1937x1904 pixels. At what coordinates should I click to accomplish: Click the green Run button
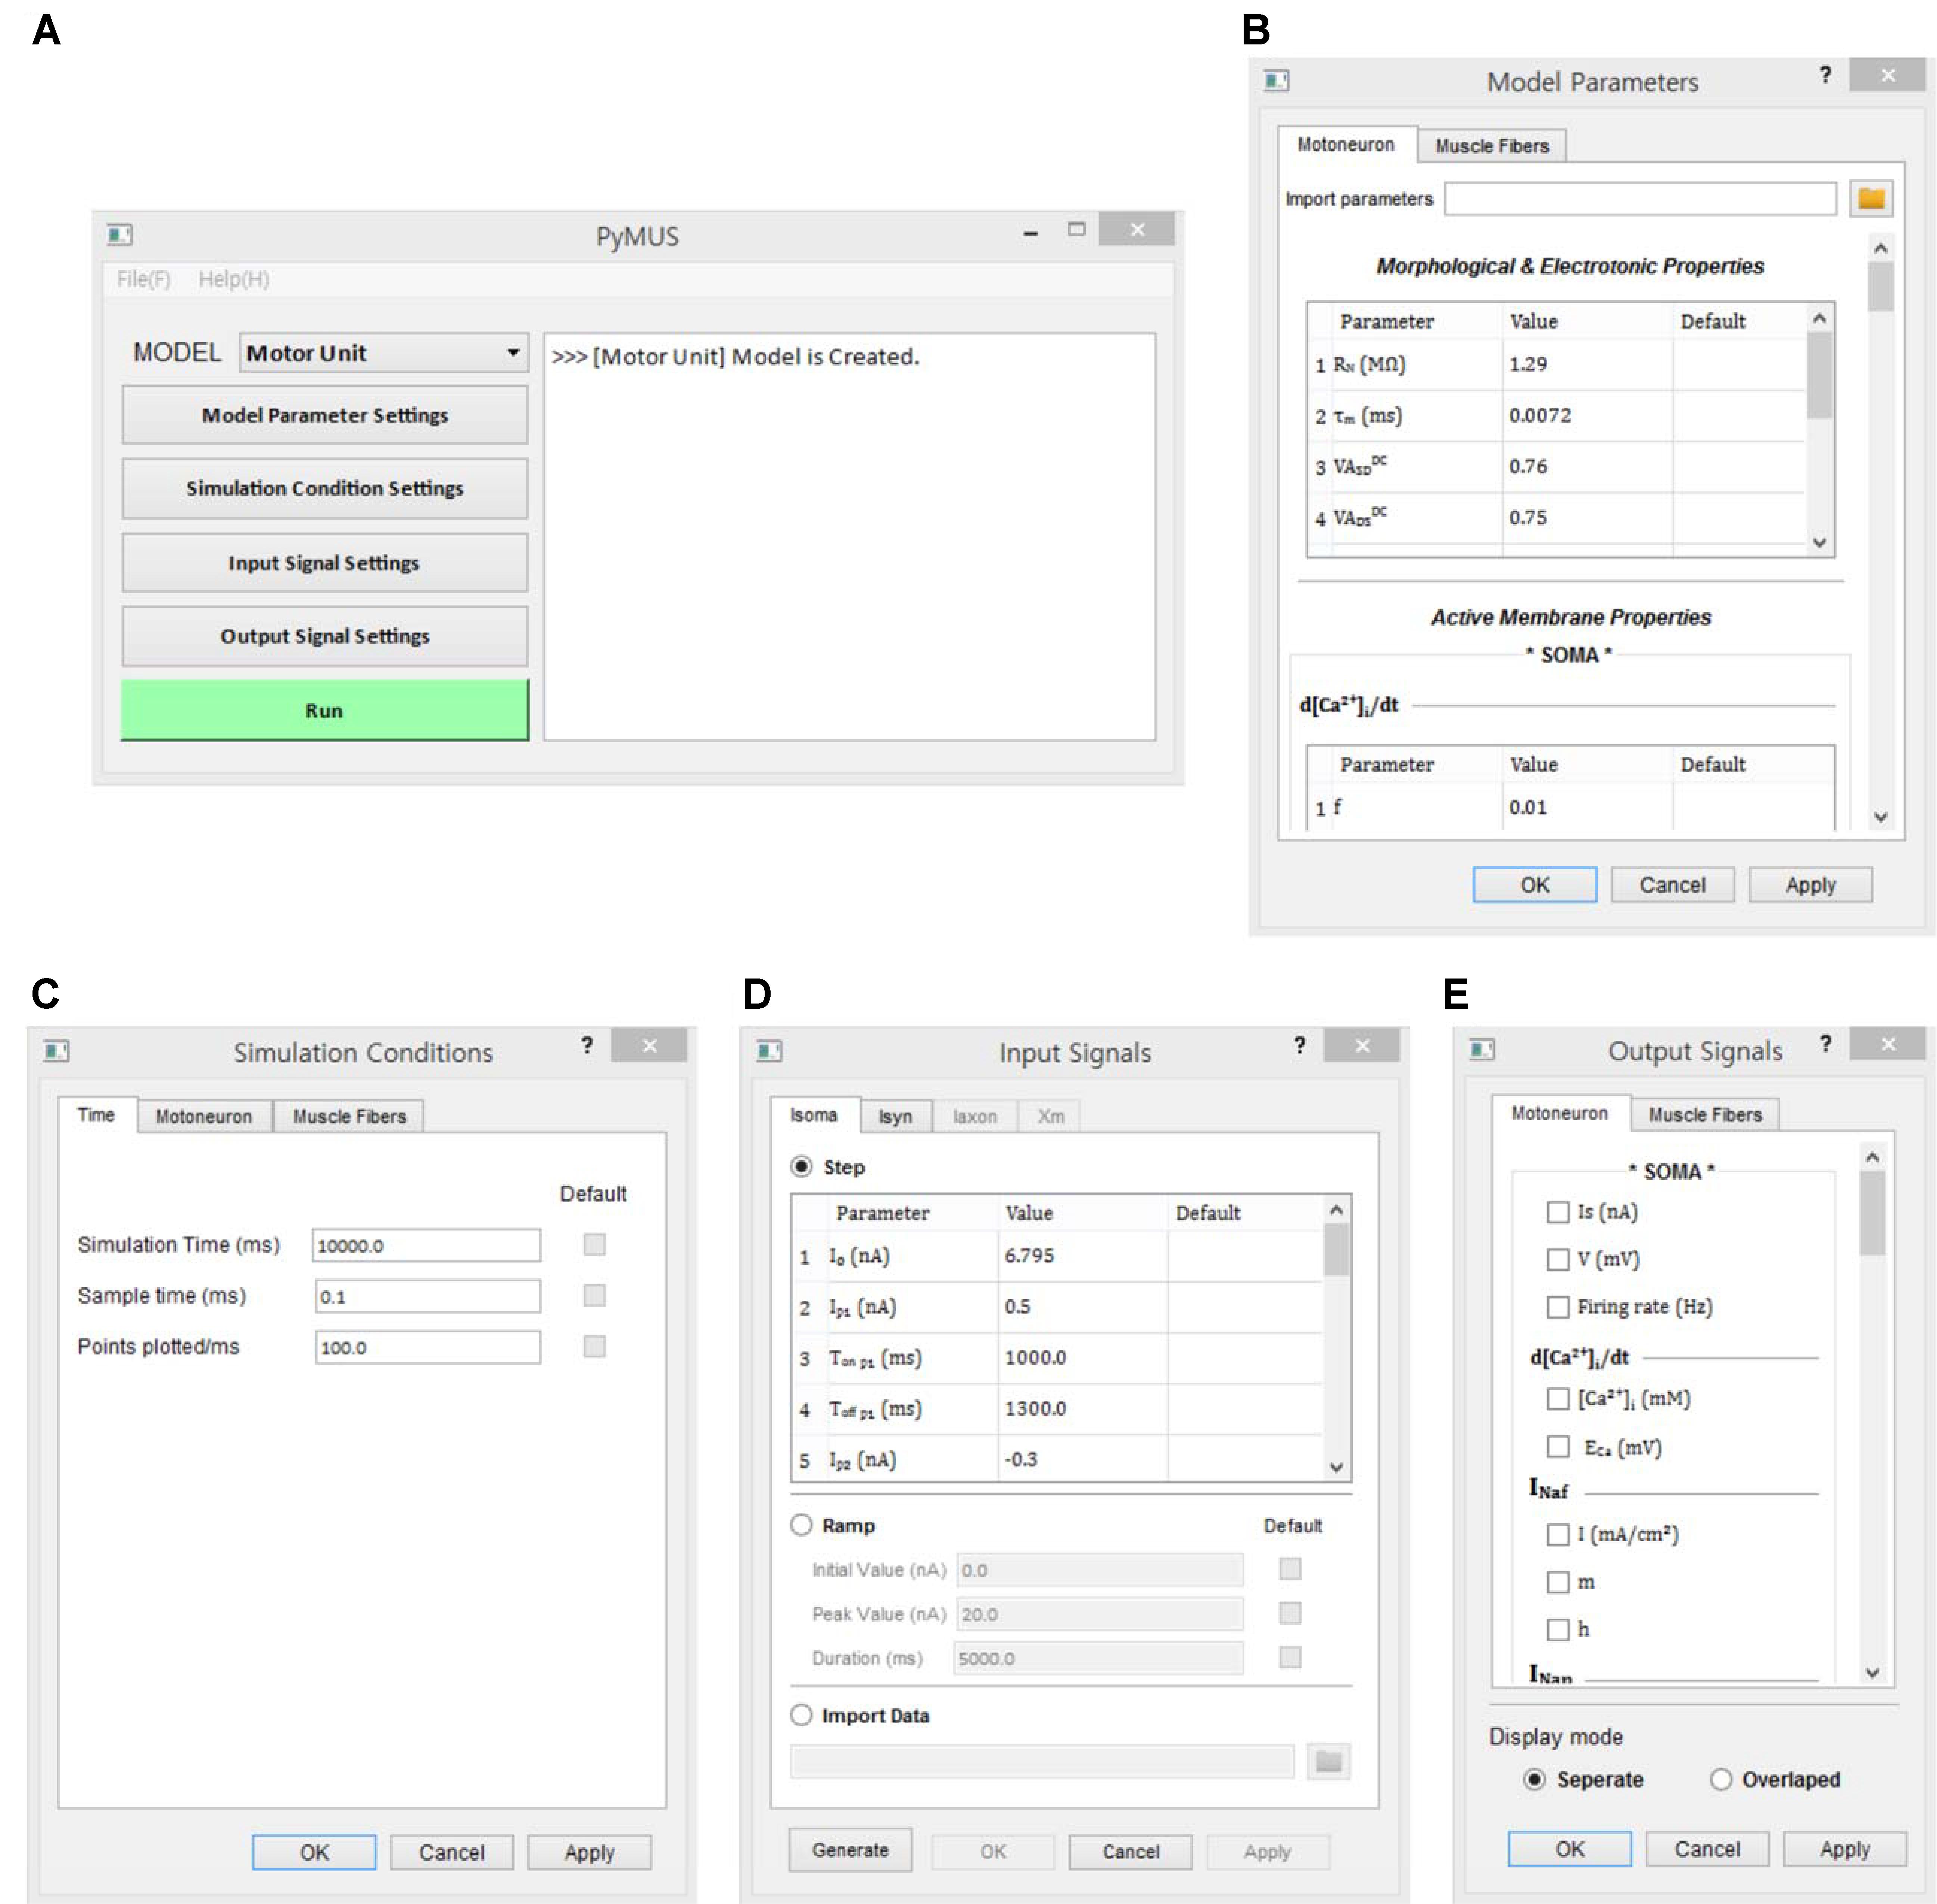(325, 710)
